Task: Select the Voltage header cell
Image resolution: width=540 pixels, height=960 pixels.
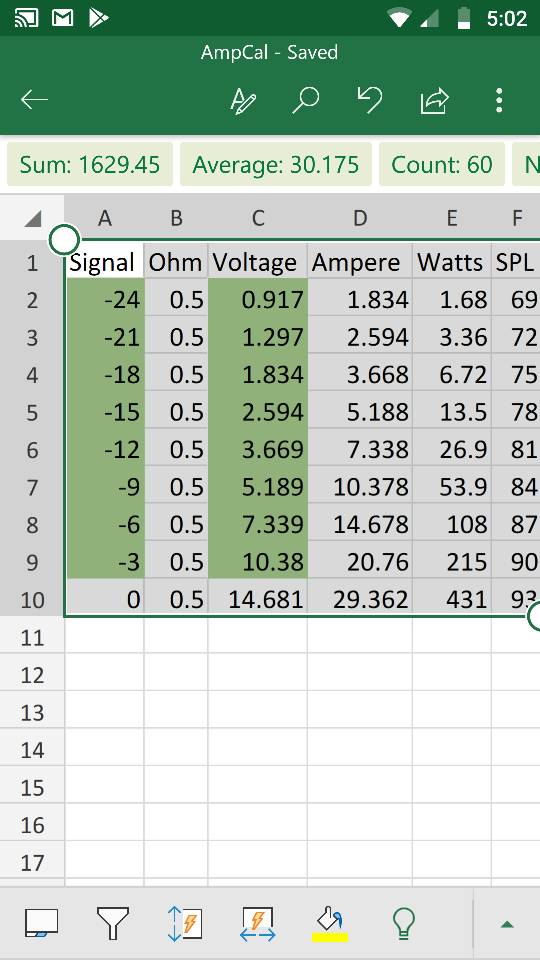Action: (x=258, y=262)
